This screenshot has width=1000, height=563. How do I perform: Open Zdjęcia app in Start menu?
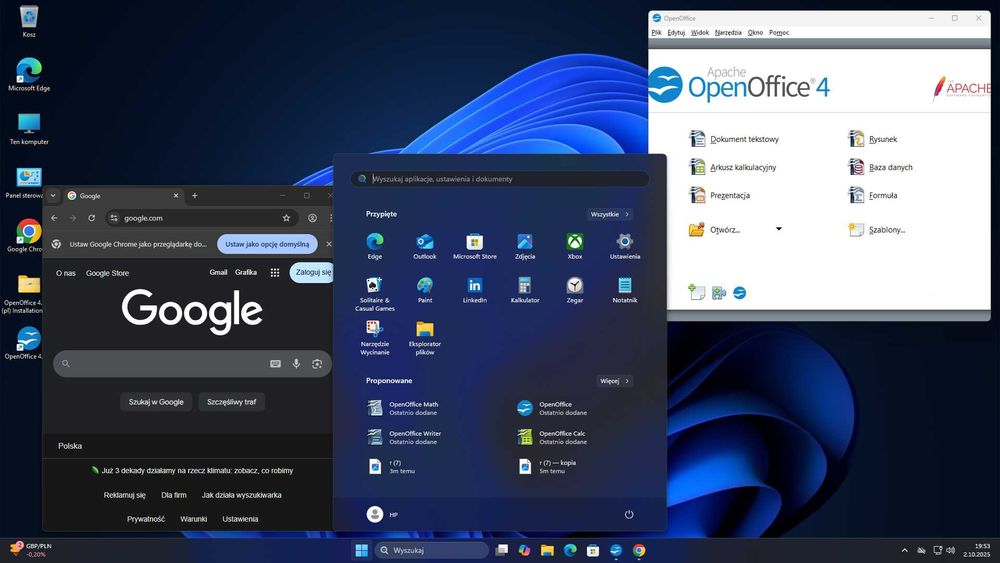pyautogui.click(x=525, y=246)
